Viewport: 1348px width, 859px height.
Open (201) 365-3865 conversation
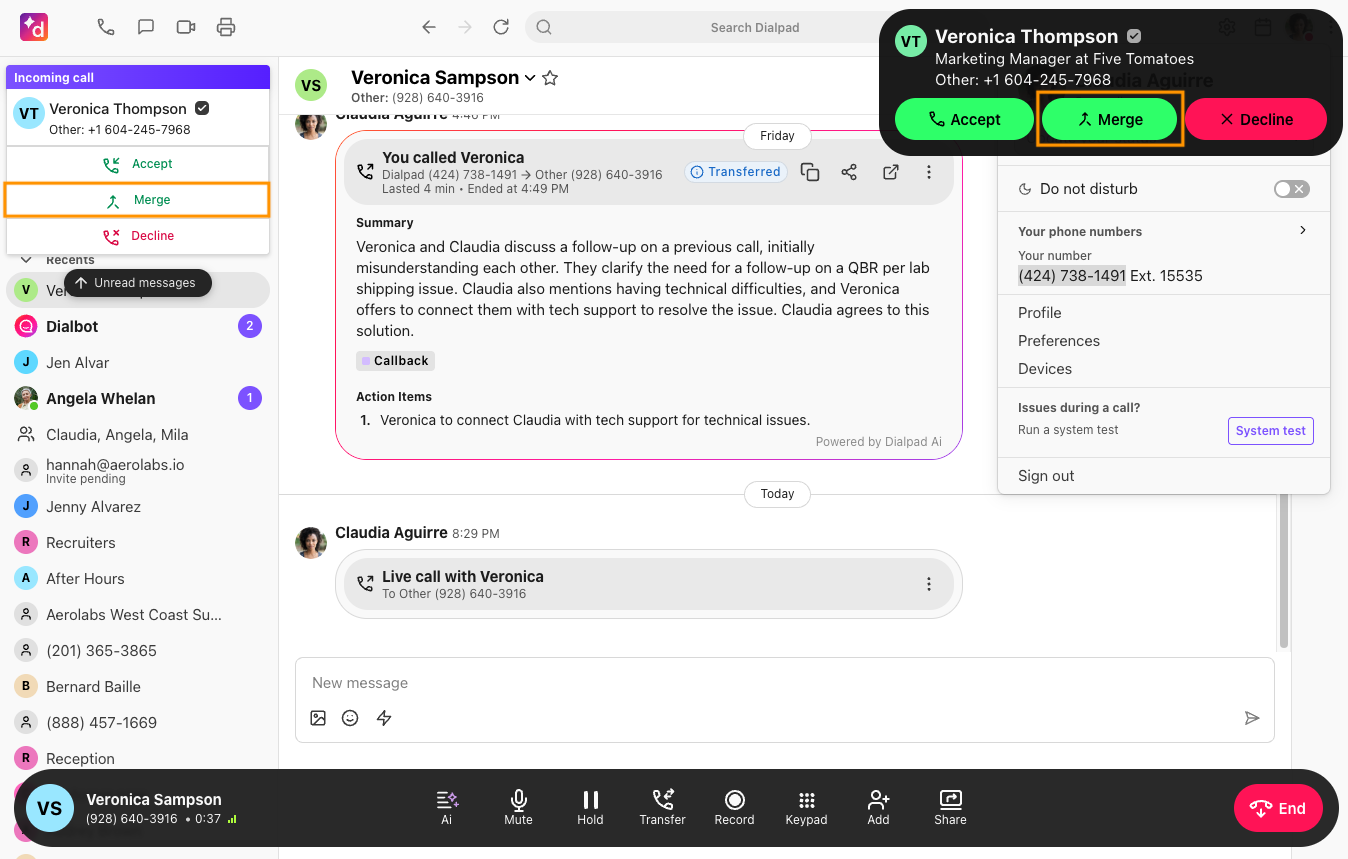click(x=138, y=650)
